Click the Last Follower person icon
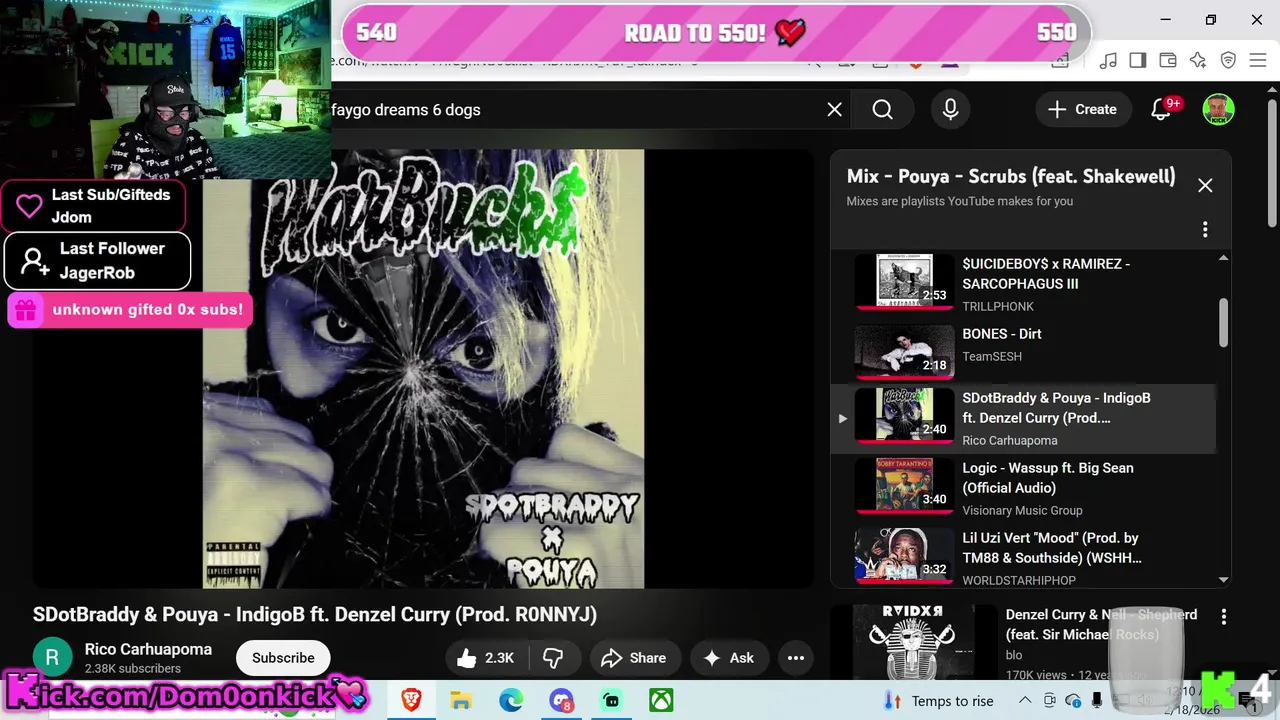 [x=34, y=262]
